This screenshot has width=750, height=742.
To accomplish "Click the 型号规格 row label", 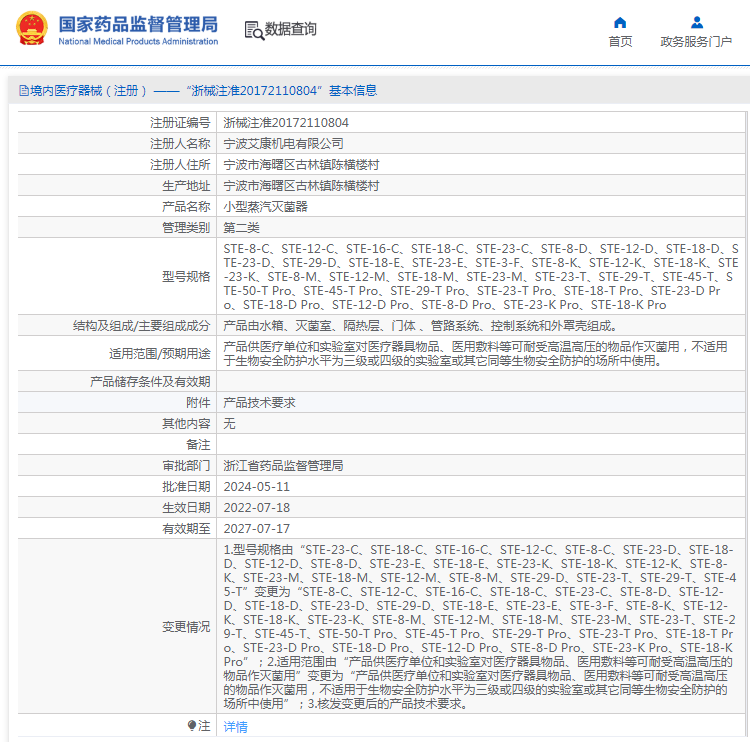I will (186, 277).
